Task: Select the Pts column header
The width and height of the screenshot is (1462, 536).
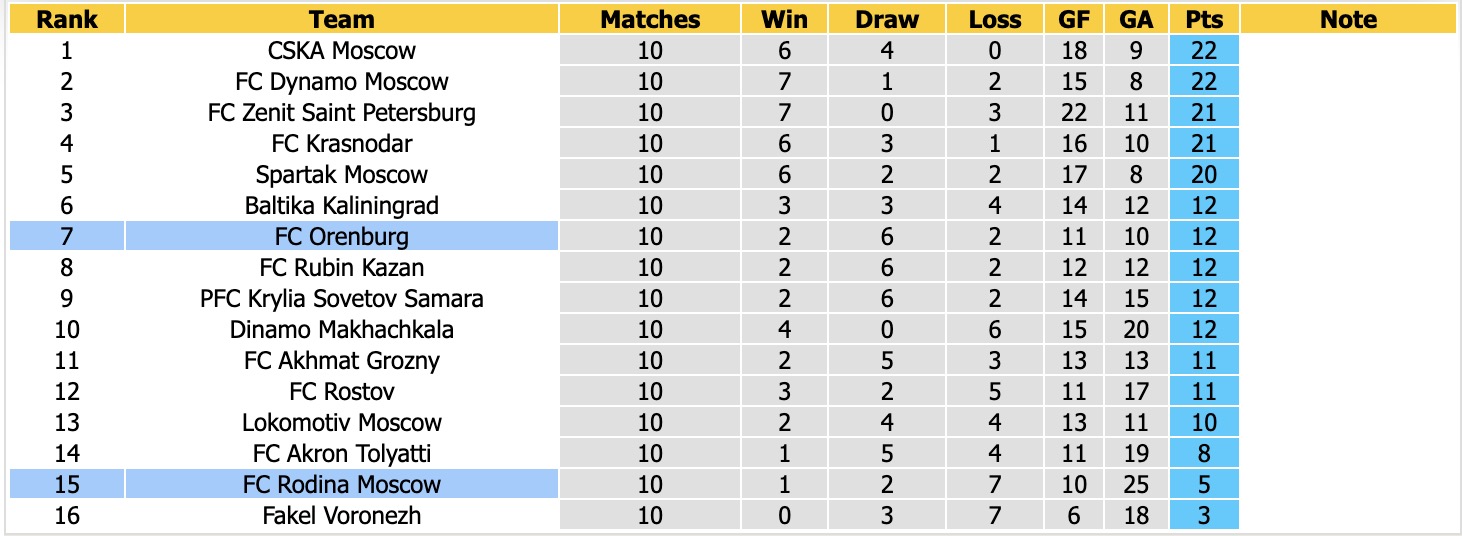Action: pos(1204,19)
